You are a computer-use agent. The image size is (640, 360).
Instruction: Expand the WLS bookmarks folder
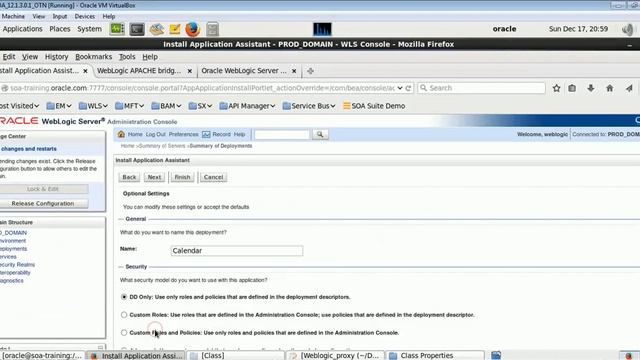coord(93,106)
